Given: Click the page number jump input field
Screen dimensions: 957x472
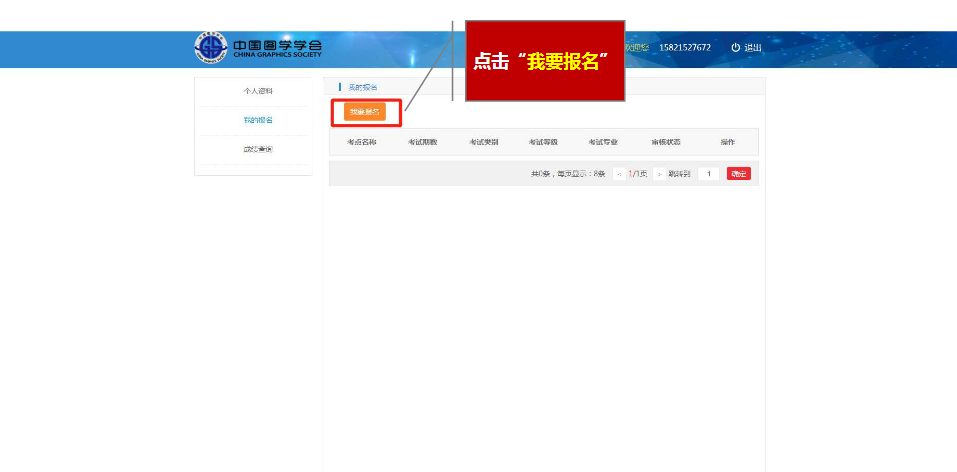Looking at the screenshot, I should (x=709, y=174).
